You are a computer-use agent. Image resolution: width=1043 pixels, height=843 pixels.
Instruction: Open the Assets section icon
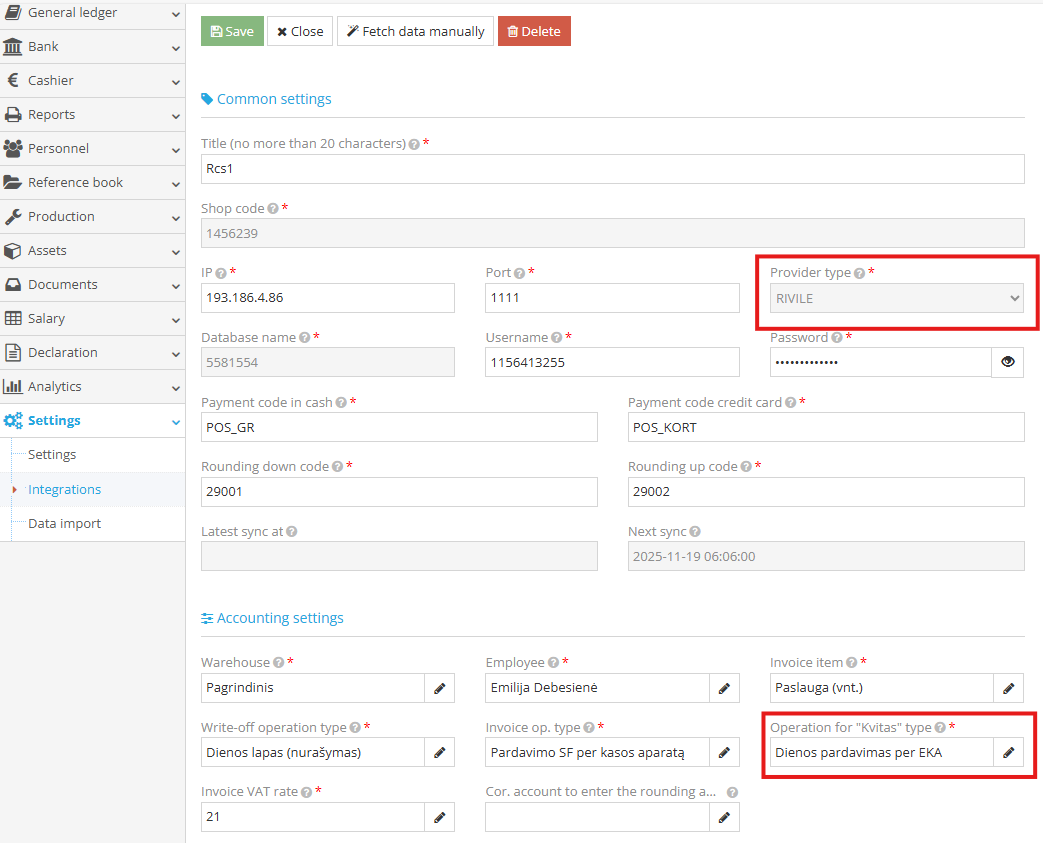tap(15, 250)
